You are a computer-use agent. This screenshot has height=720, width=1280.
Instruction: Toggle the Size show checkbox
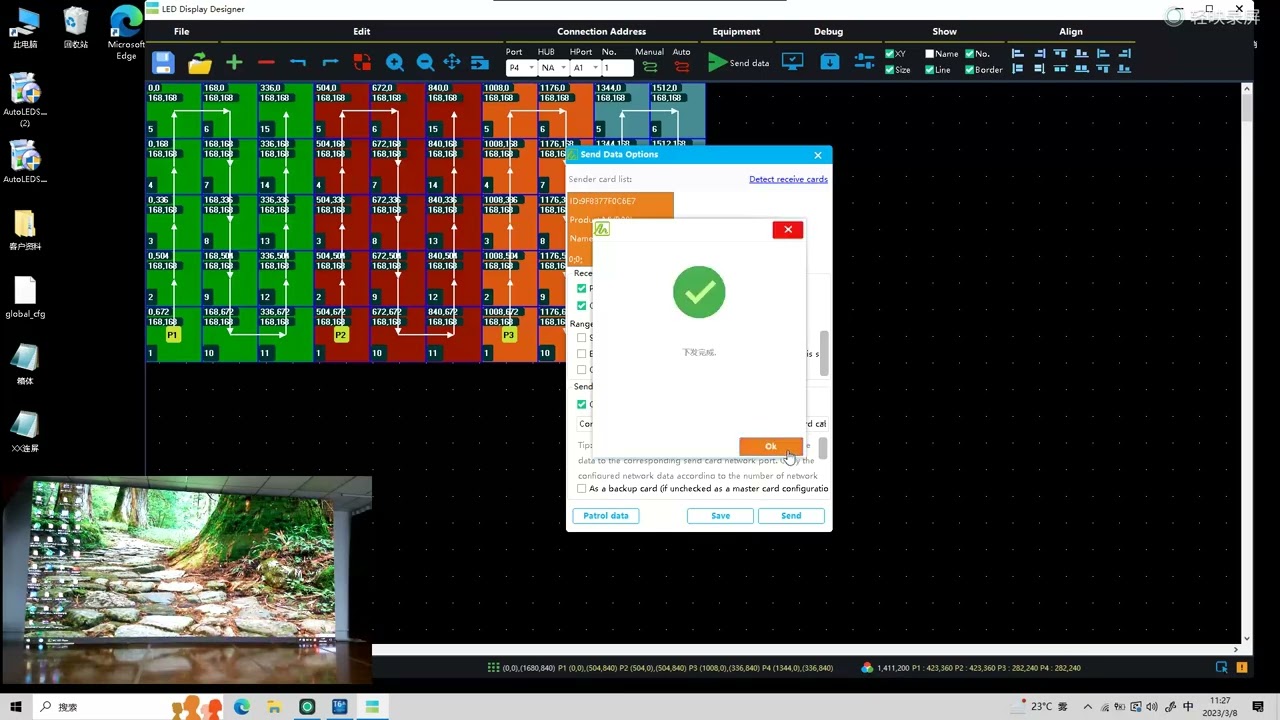[890, 70]
